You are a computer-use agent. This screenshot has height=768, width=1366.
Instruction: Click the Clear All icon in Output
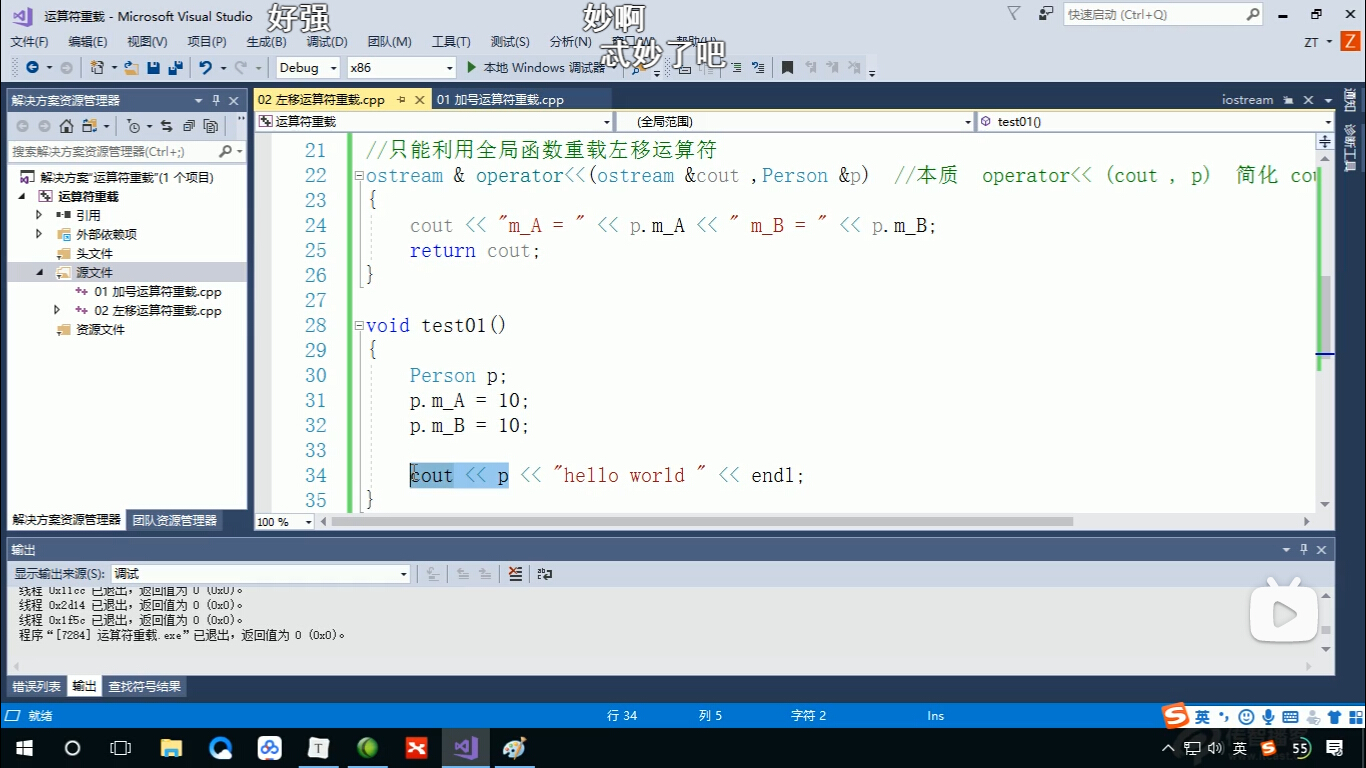[515, 574]
